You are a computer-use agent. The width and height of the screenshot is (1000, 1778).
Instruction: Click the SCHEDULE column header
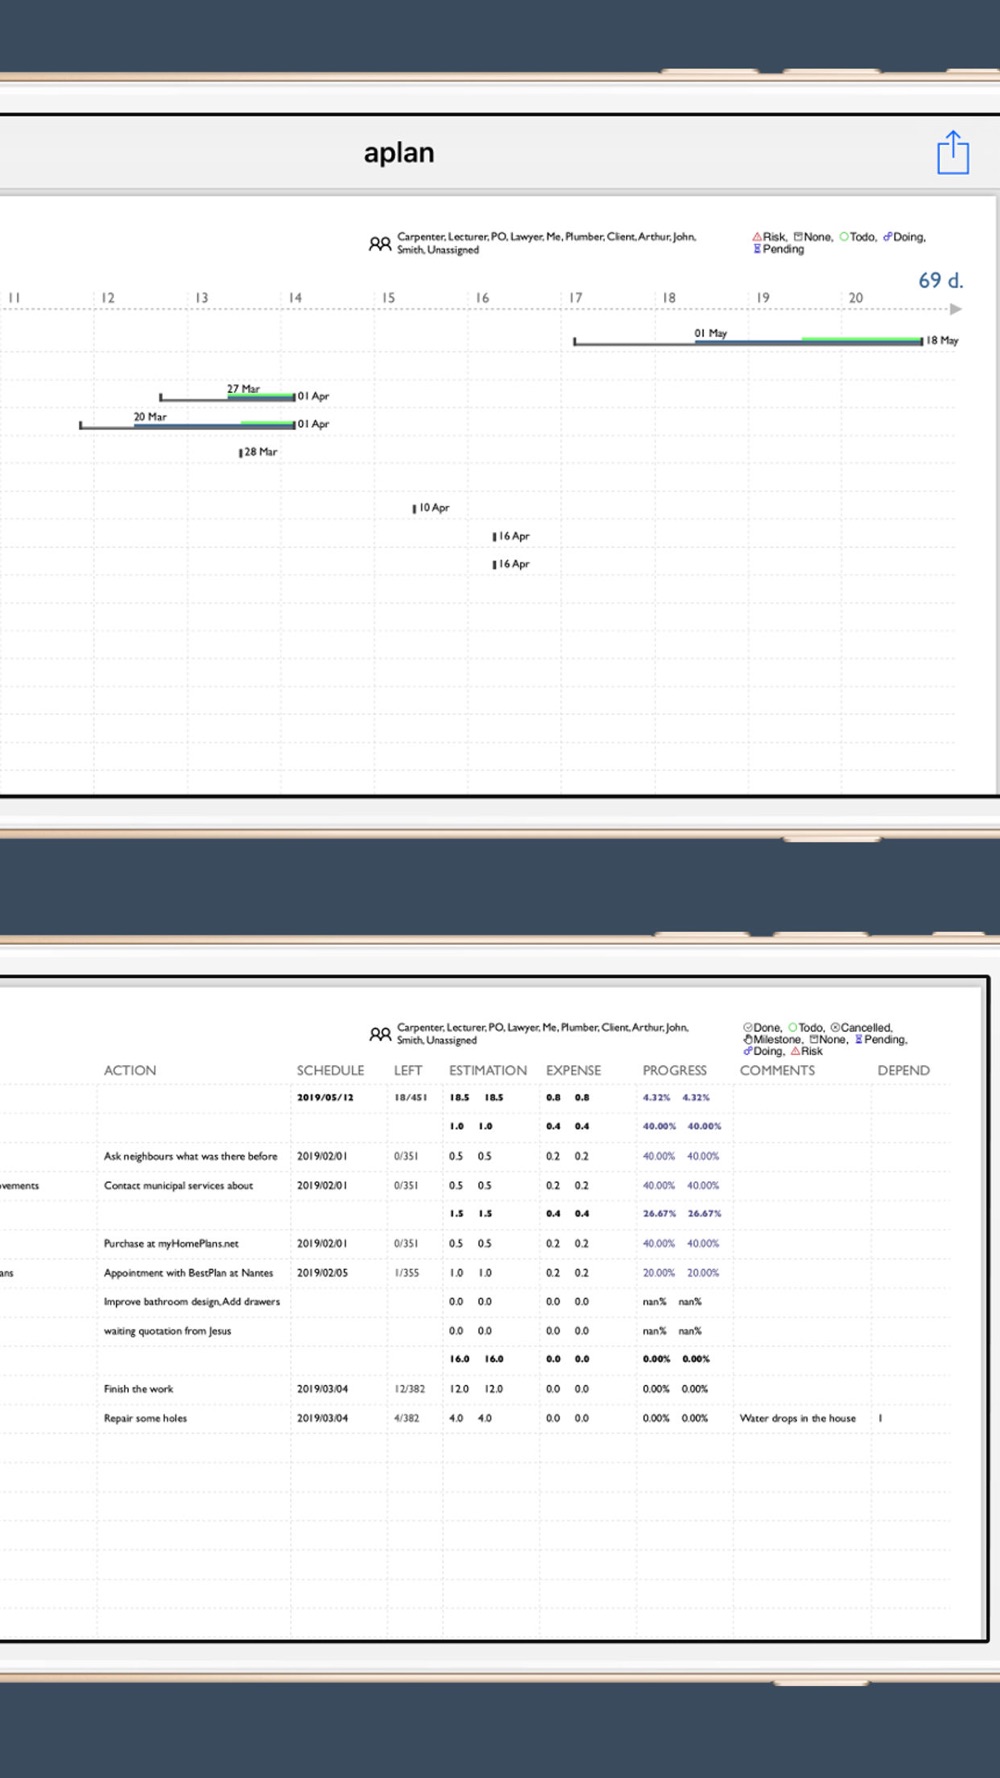[330, 1070]
